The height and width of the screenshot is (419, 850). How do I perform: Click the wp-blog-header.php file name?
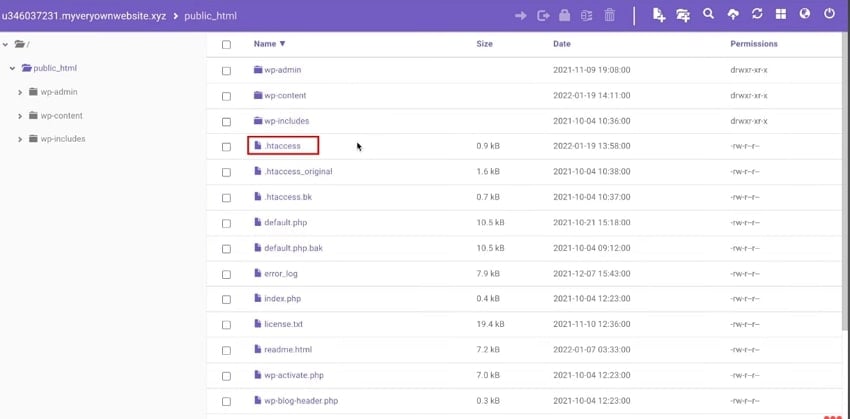point(301,401)
